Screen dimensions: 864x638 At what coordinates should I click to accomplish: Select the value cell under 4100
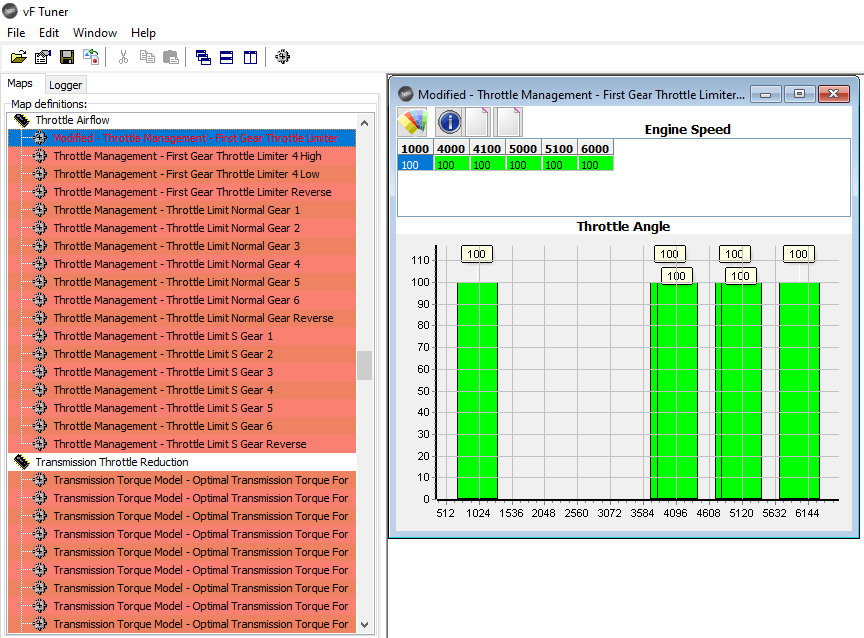(x=488, y=164)
